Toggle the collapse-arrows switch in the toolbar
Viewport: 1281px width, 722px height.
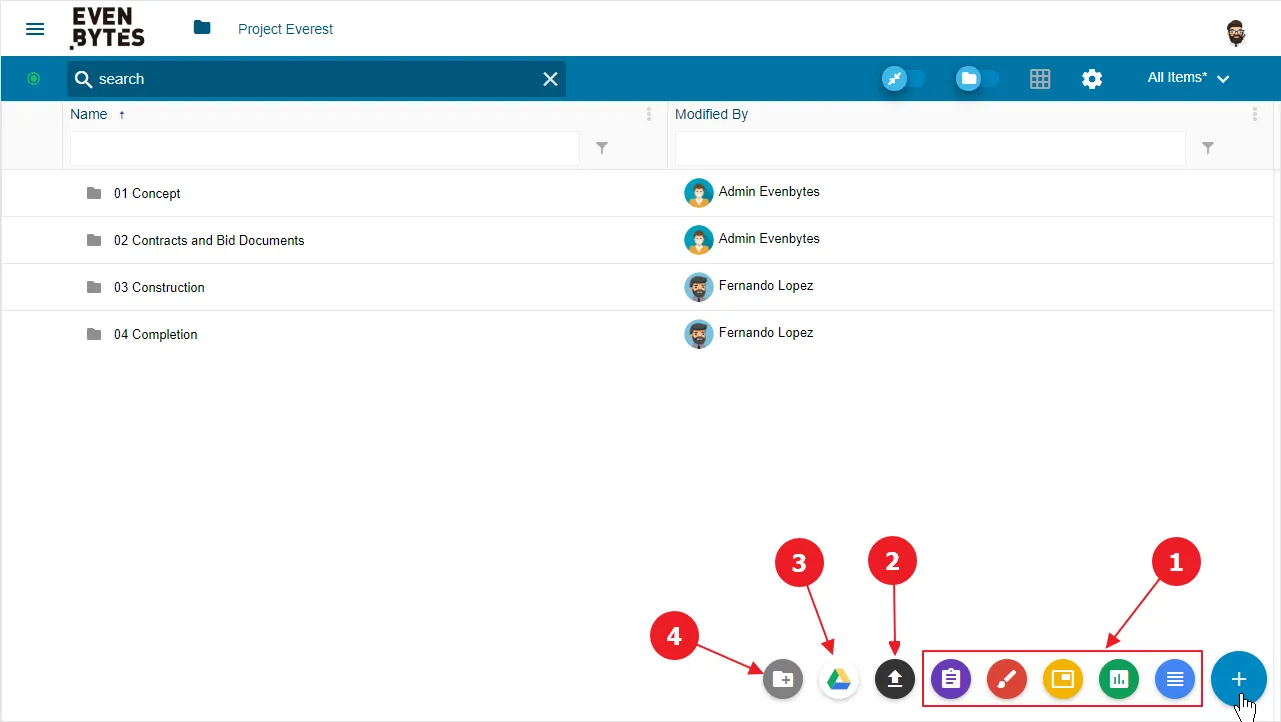pos(903,78)
